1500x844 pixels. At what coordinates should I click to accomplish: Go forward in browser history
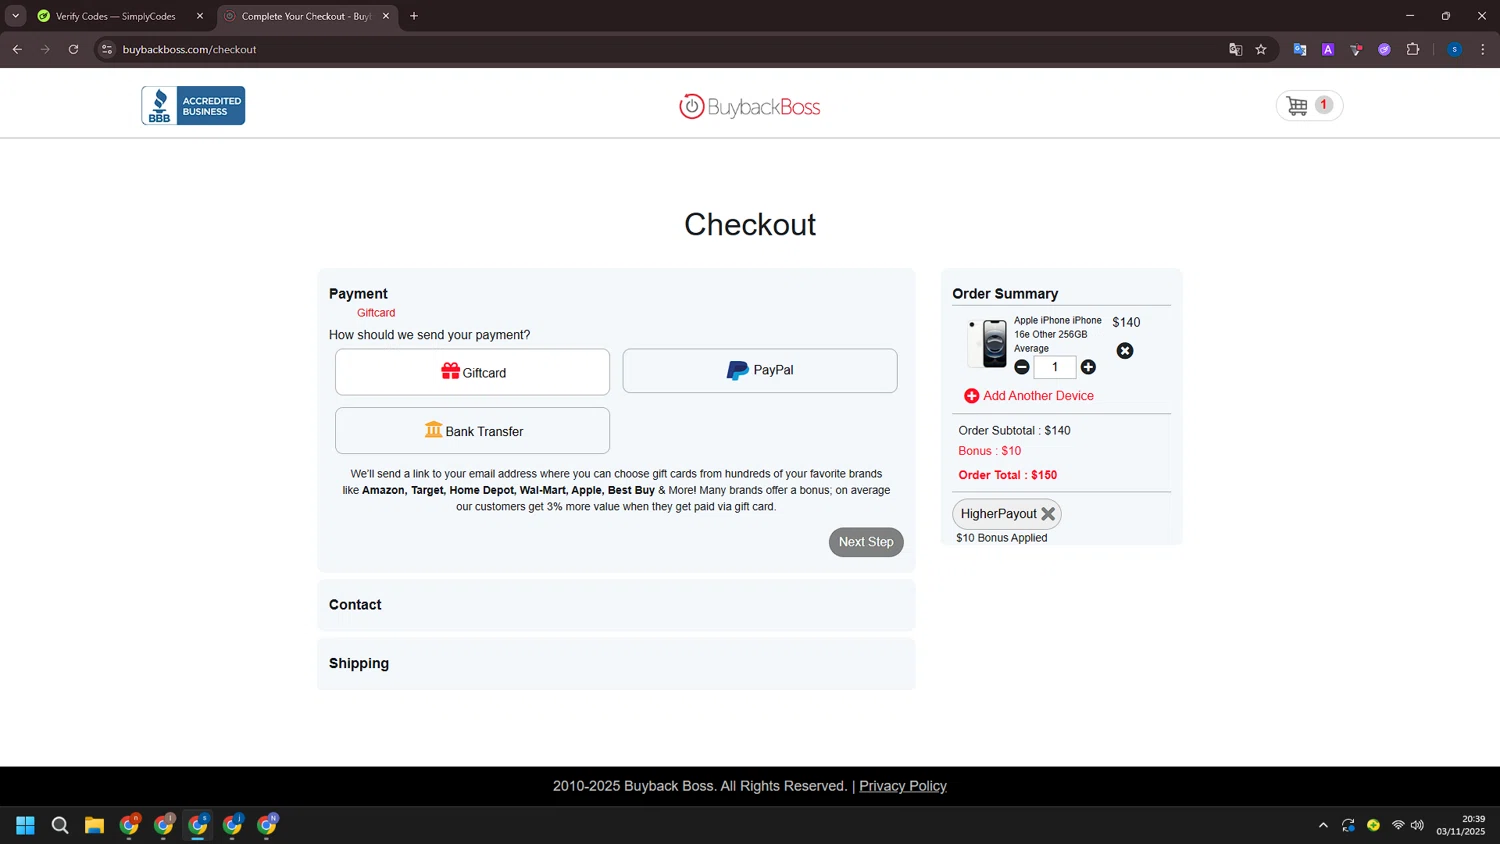(x=45, y=49)
